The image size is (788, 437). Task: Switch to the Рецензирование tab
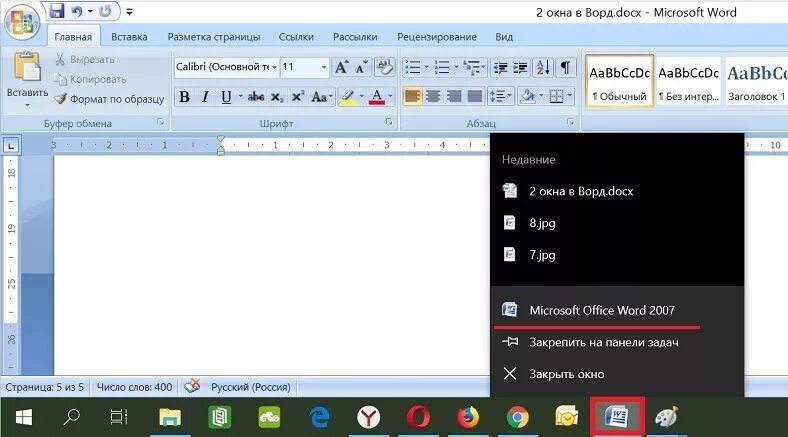(x=437, y=37)
